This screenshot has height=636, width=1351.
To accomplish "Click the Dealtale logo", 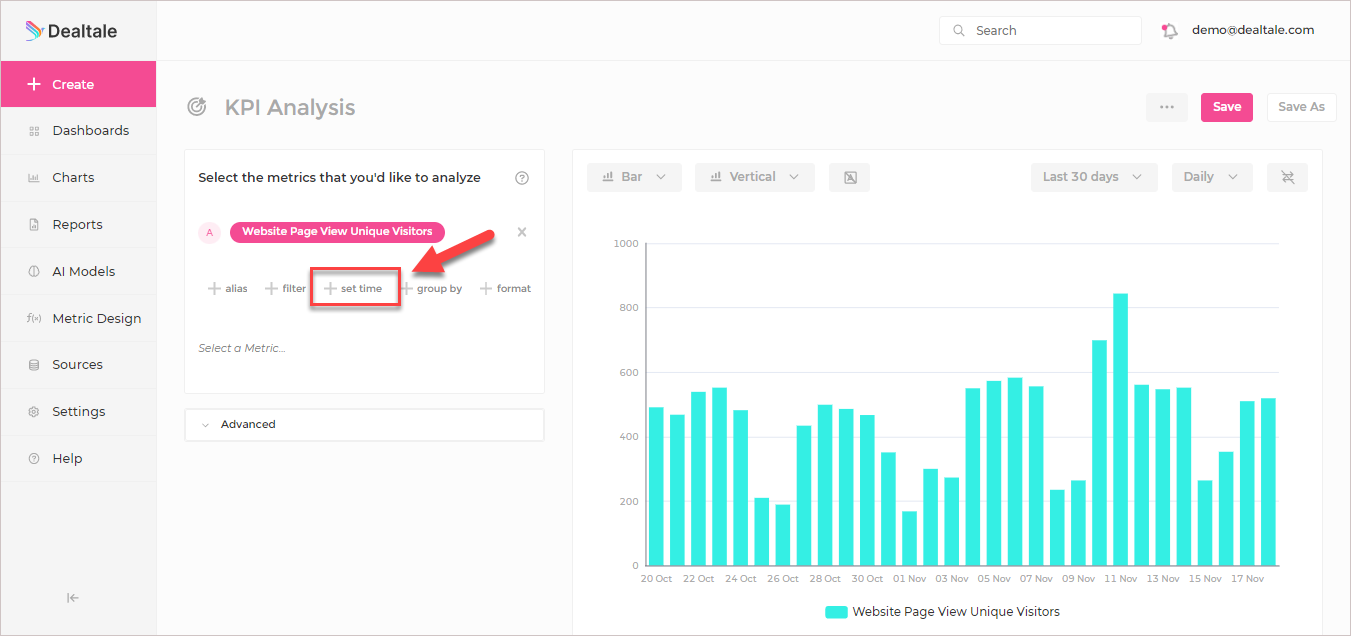I will coord(71,31).
